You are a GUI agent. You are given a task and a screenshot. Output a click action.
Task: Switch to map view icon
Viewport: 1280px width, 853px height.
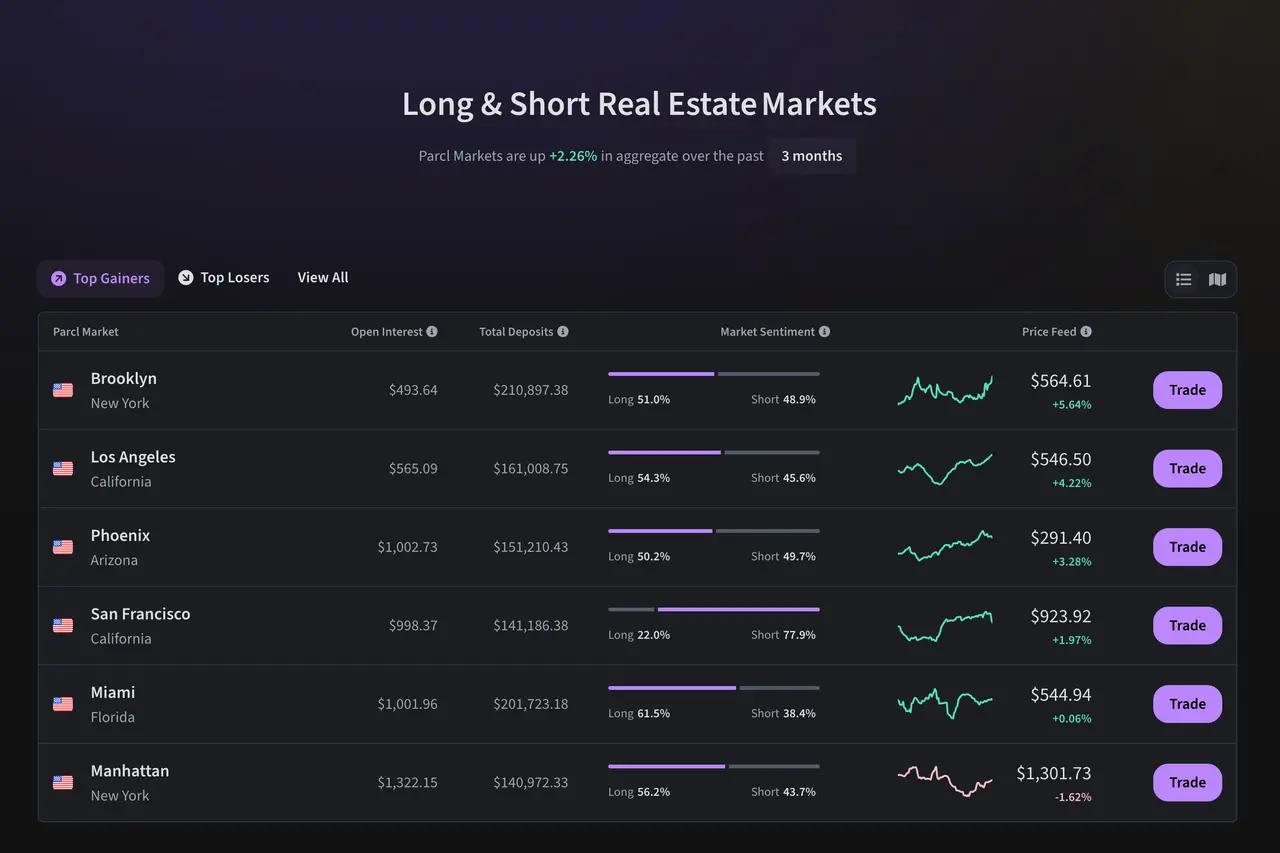pos(1217,280)
